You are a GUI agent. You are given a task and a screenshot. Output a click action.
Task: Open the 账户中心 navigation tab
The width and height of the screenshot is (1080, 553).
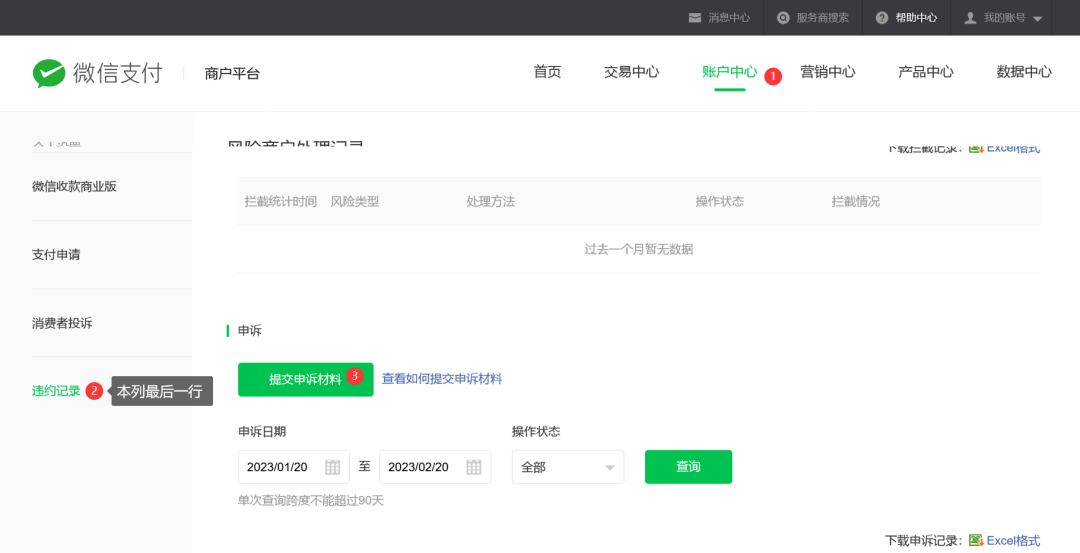point(729,72)
